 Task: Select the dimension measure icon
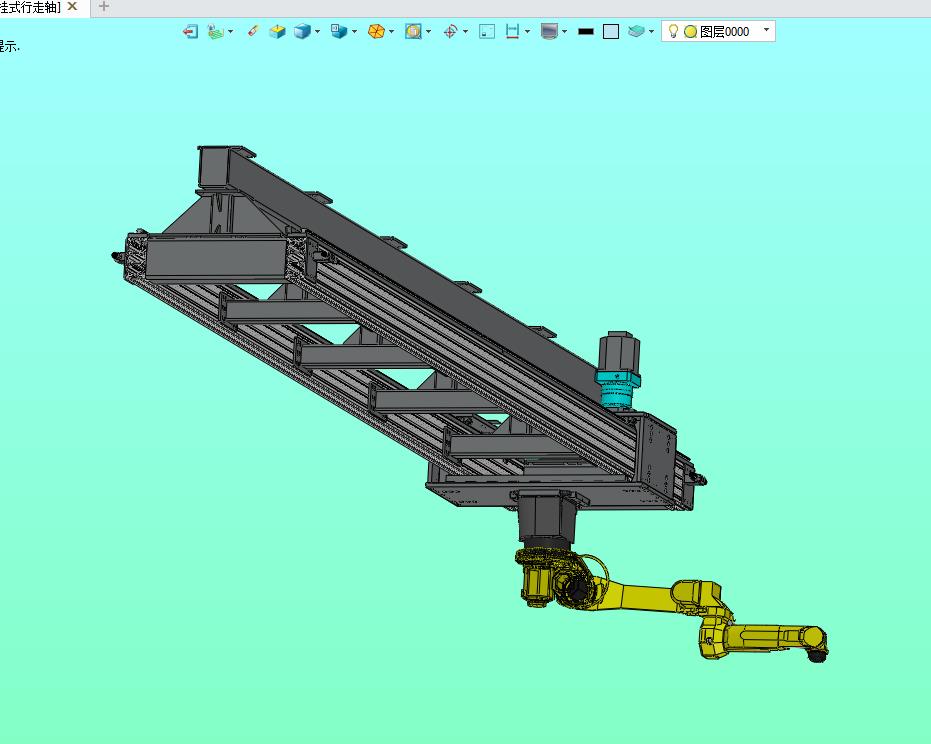[512, 31]
